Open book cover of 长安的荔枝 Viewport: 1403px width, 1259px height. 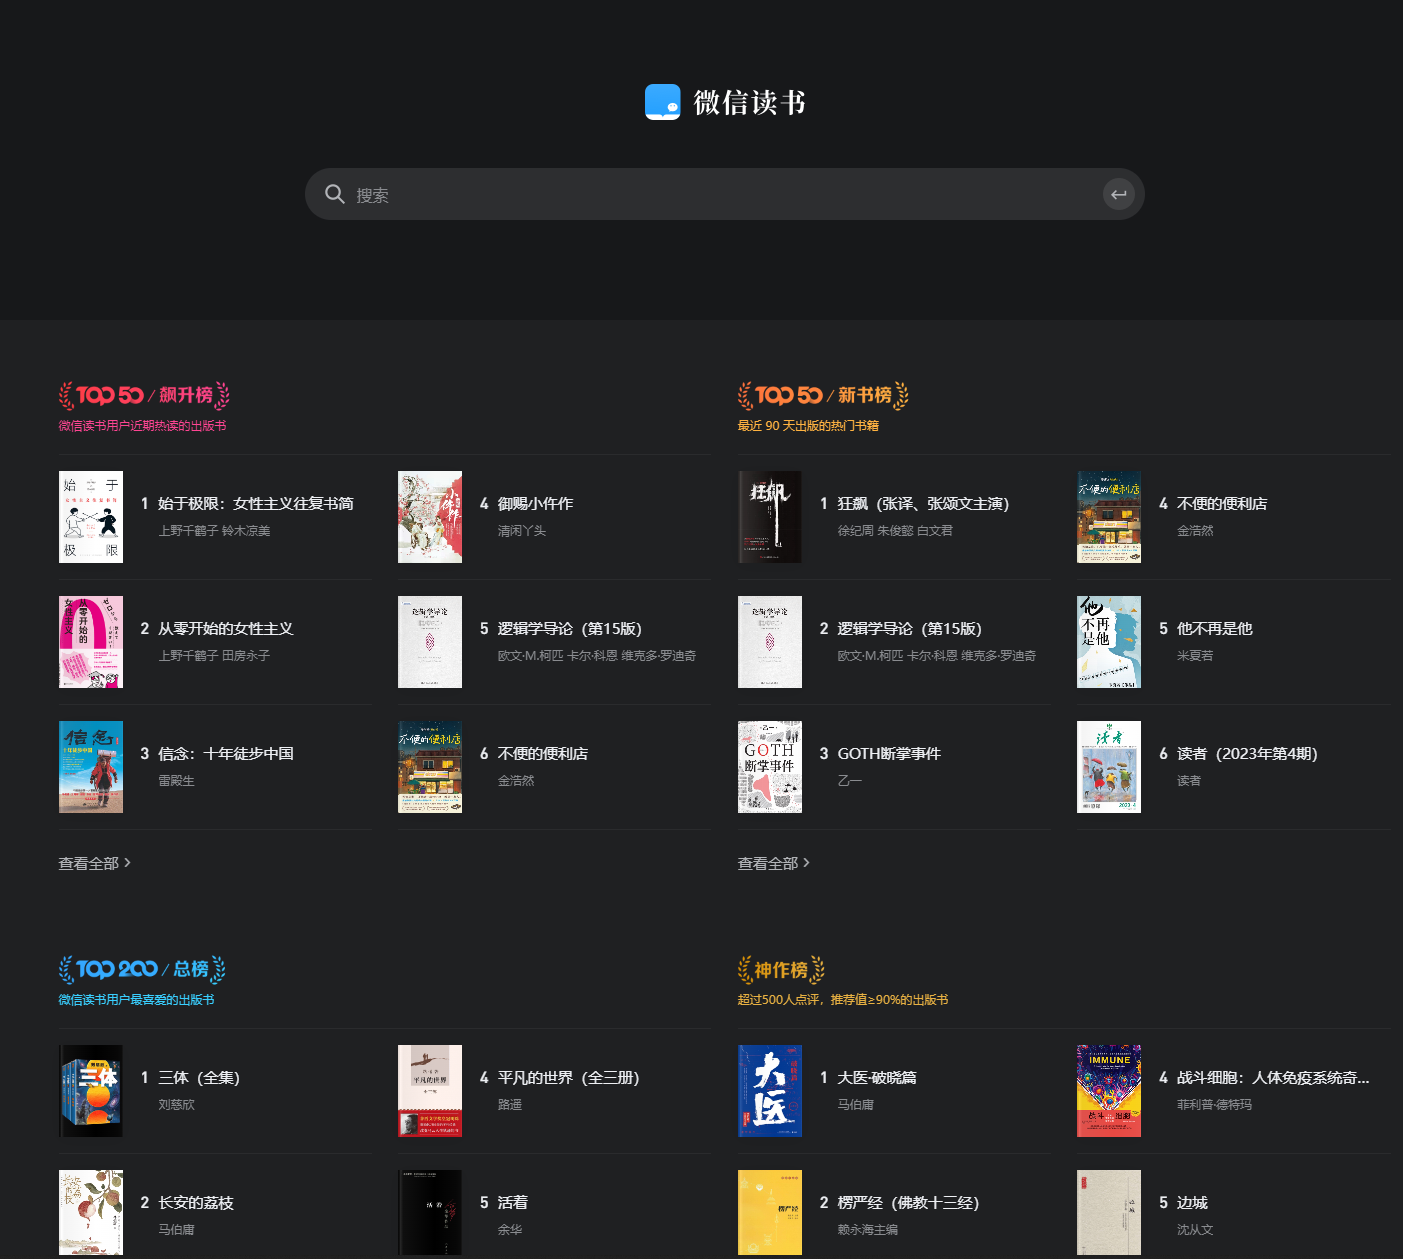(x=91, y=1212)
